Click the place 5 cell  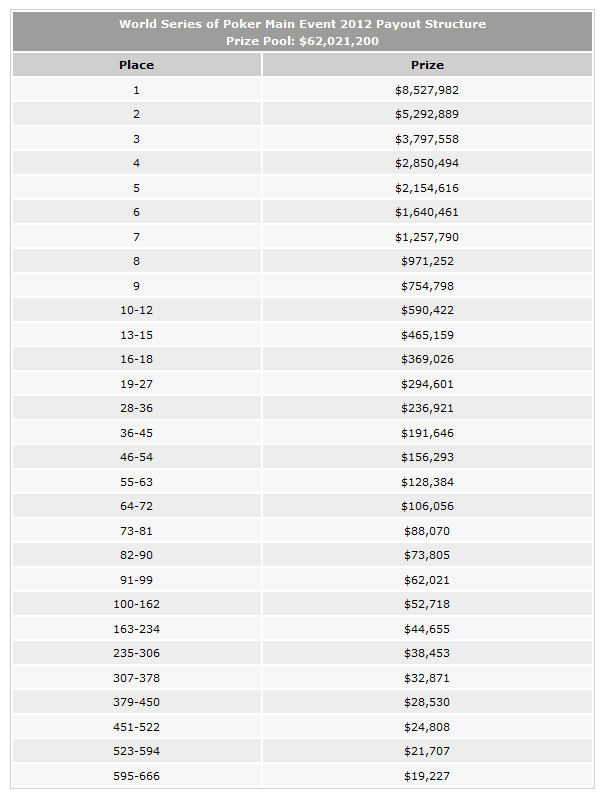[137, 188]
